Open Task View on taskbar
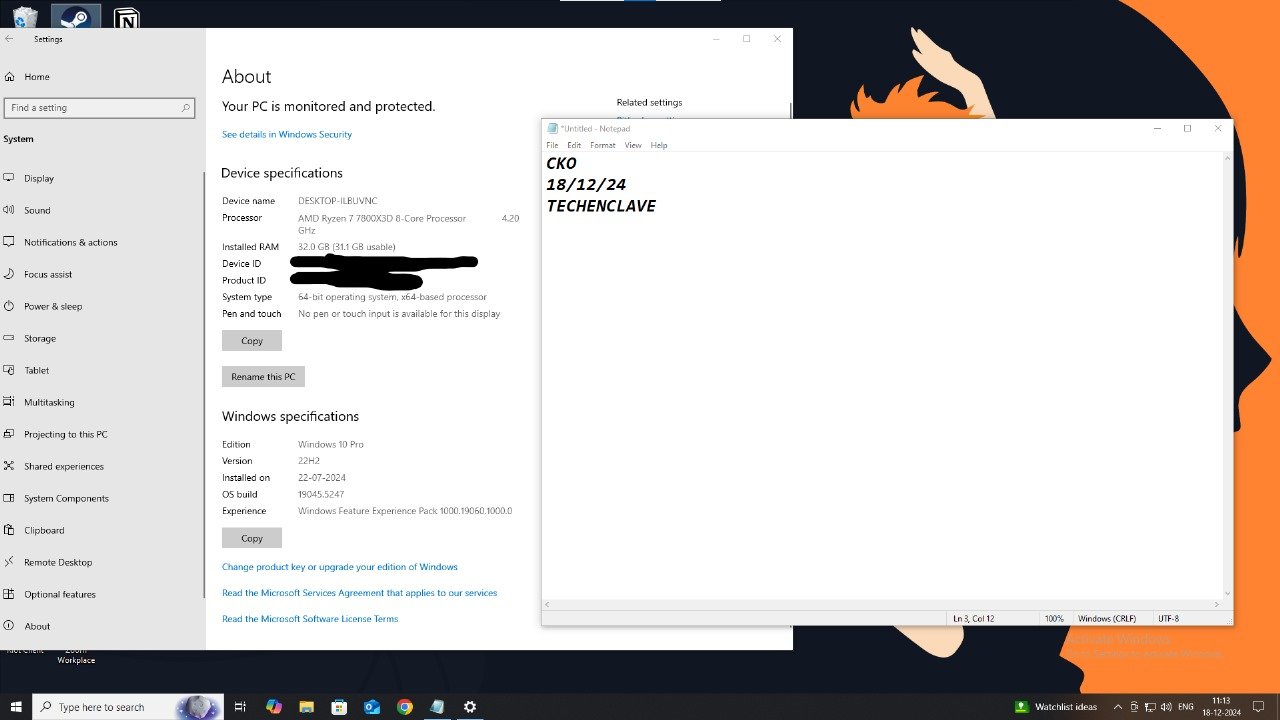The width and height of the screenshot is (1280, 720). [x=240, y=707]
